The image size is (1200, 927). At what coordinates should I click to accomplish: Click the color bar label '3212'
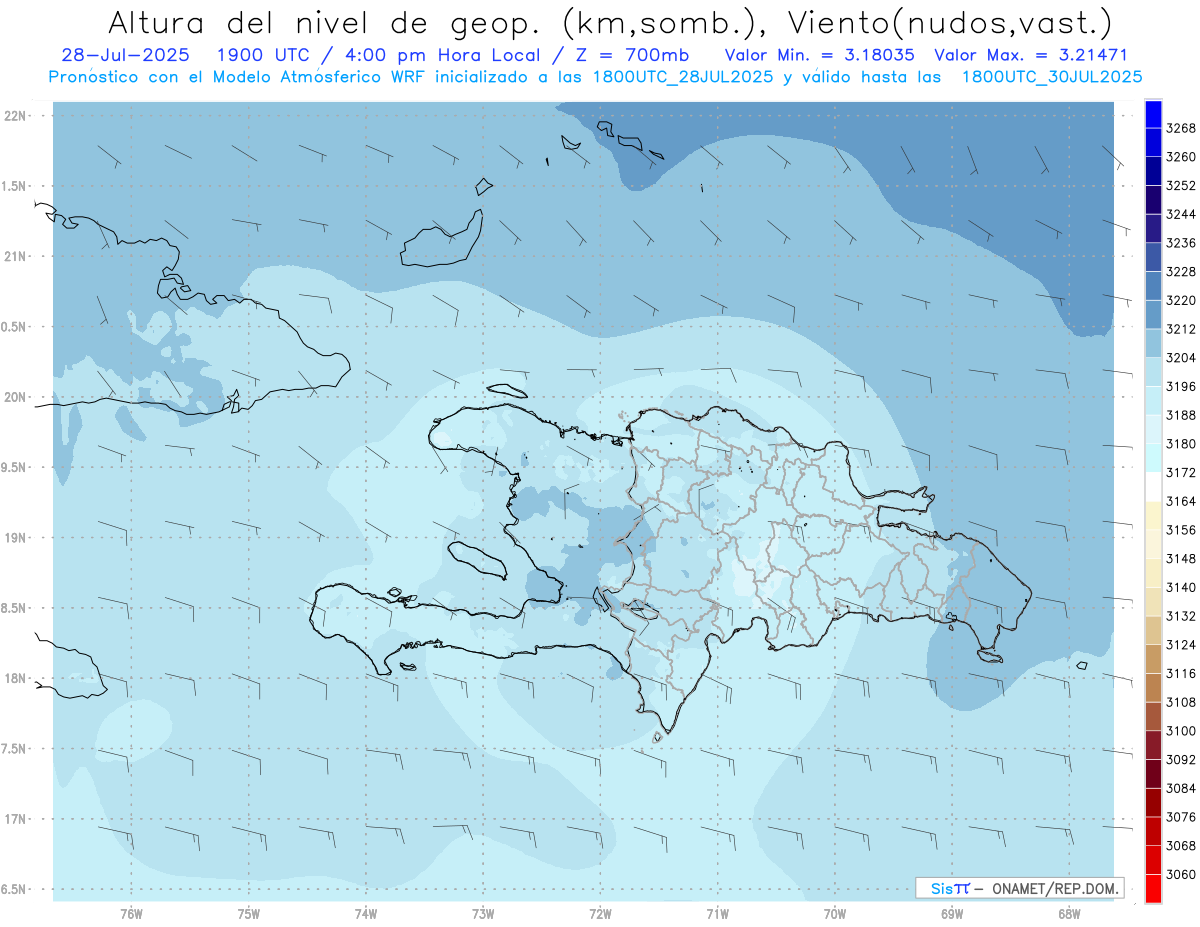coord(1180,329)
